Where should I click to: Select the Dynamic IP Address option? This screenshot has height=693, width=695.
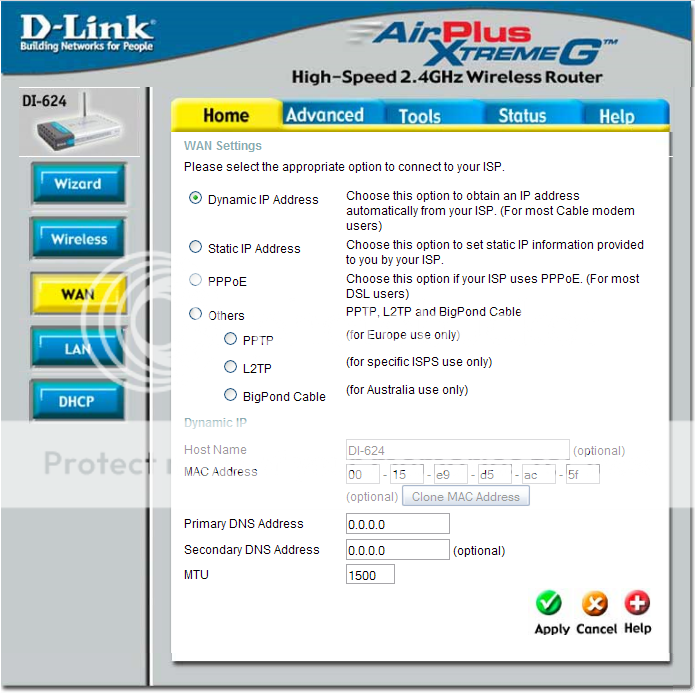tap(196, 198)
